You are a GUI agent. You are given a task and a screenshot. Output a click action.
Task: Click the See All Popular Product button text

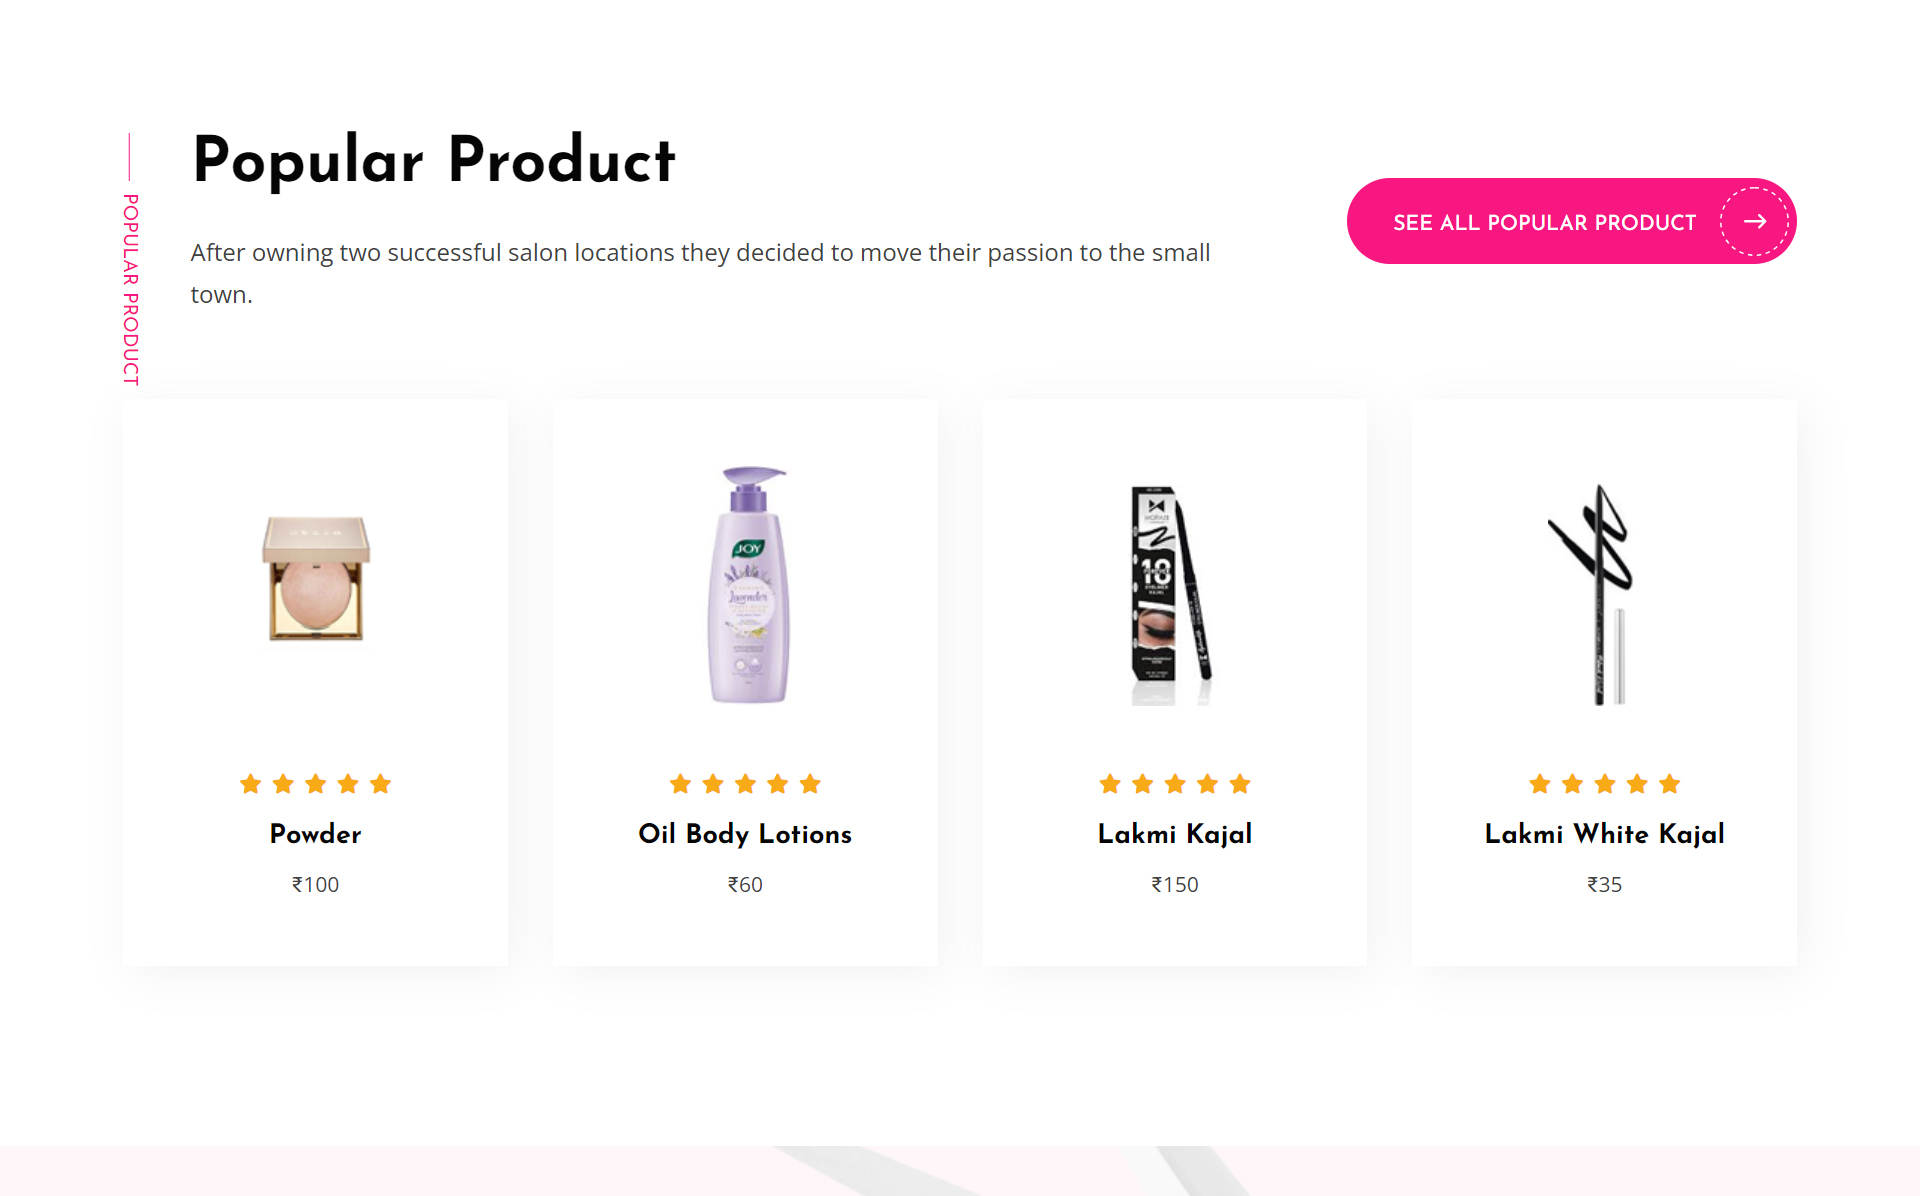(1544, 222)
